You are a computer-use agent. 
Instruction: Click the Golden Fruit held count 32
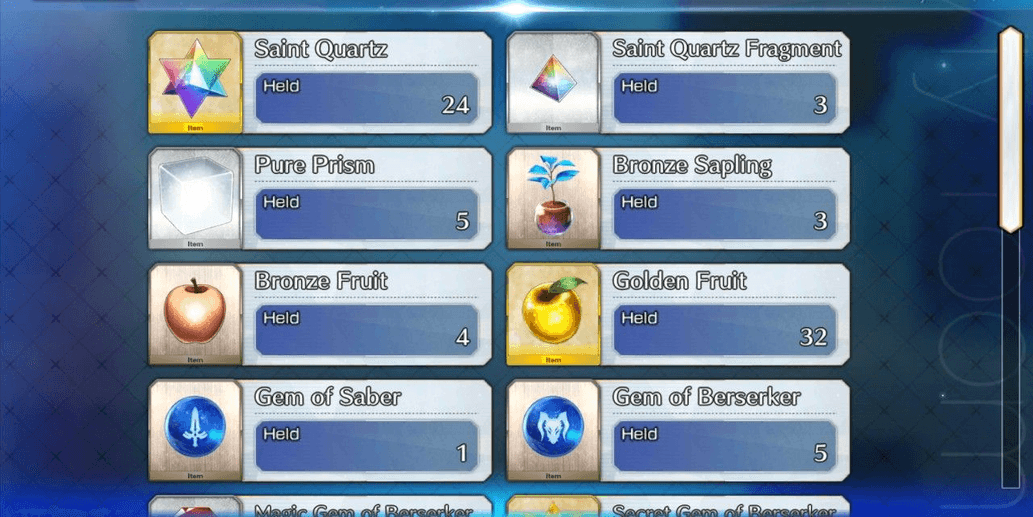click(x=813, y=337)
